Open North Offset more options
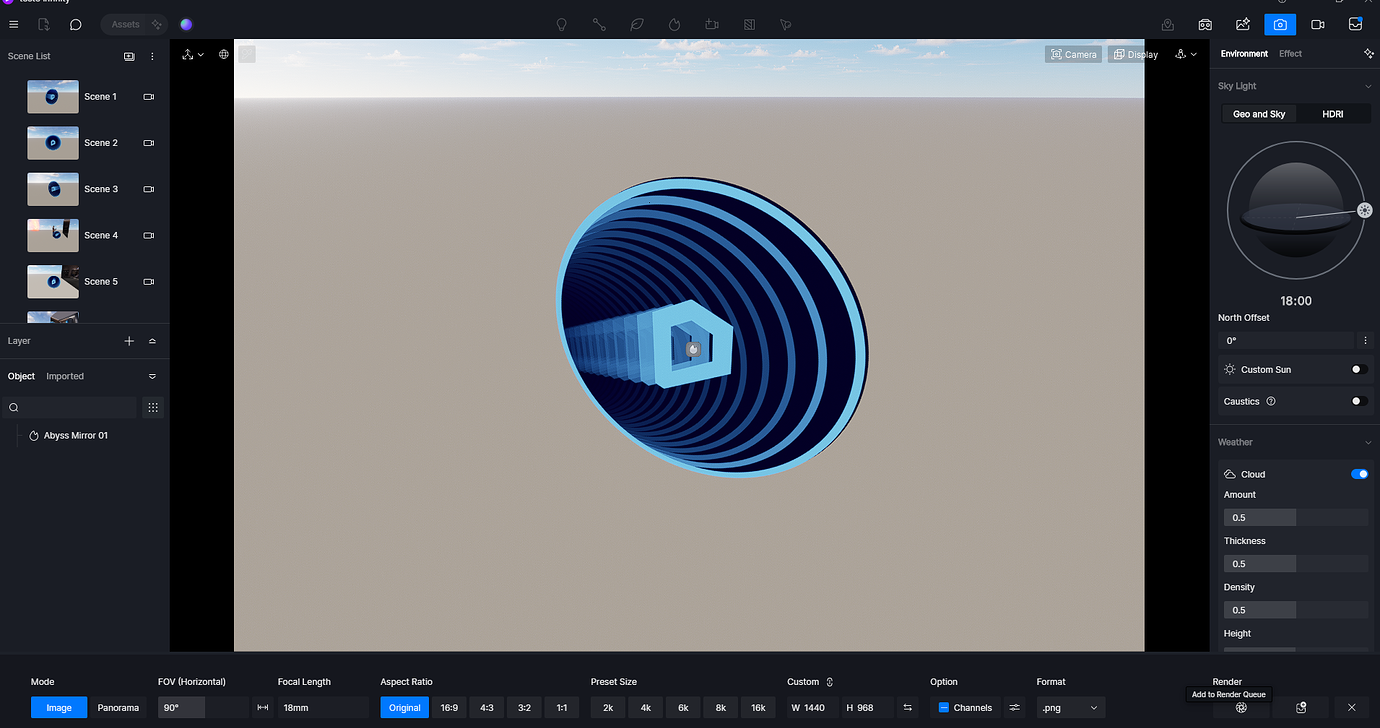This screenshot has height=728, width=1380. [1365, 341]
